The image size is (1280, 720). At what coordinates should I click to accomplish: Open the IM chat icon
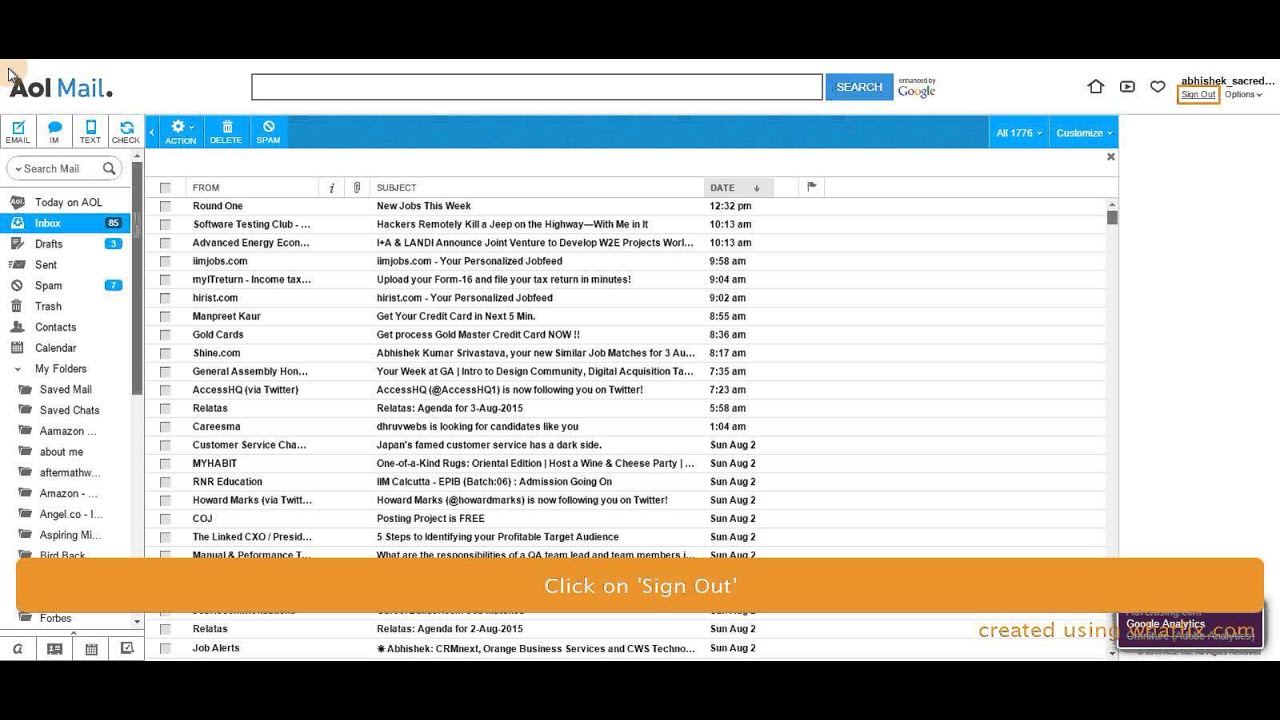54,130
